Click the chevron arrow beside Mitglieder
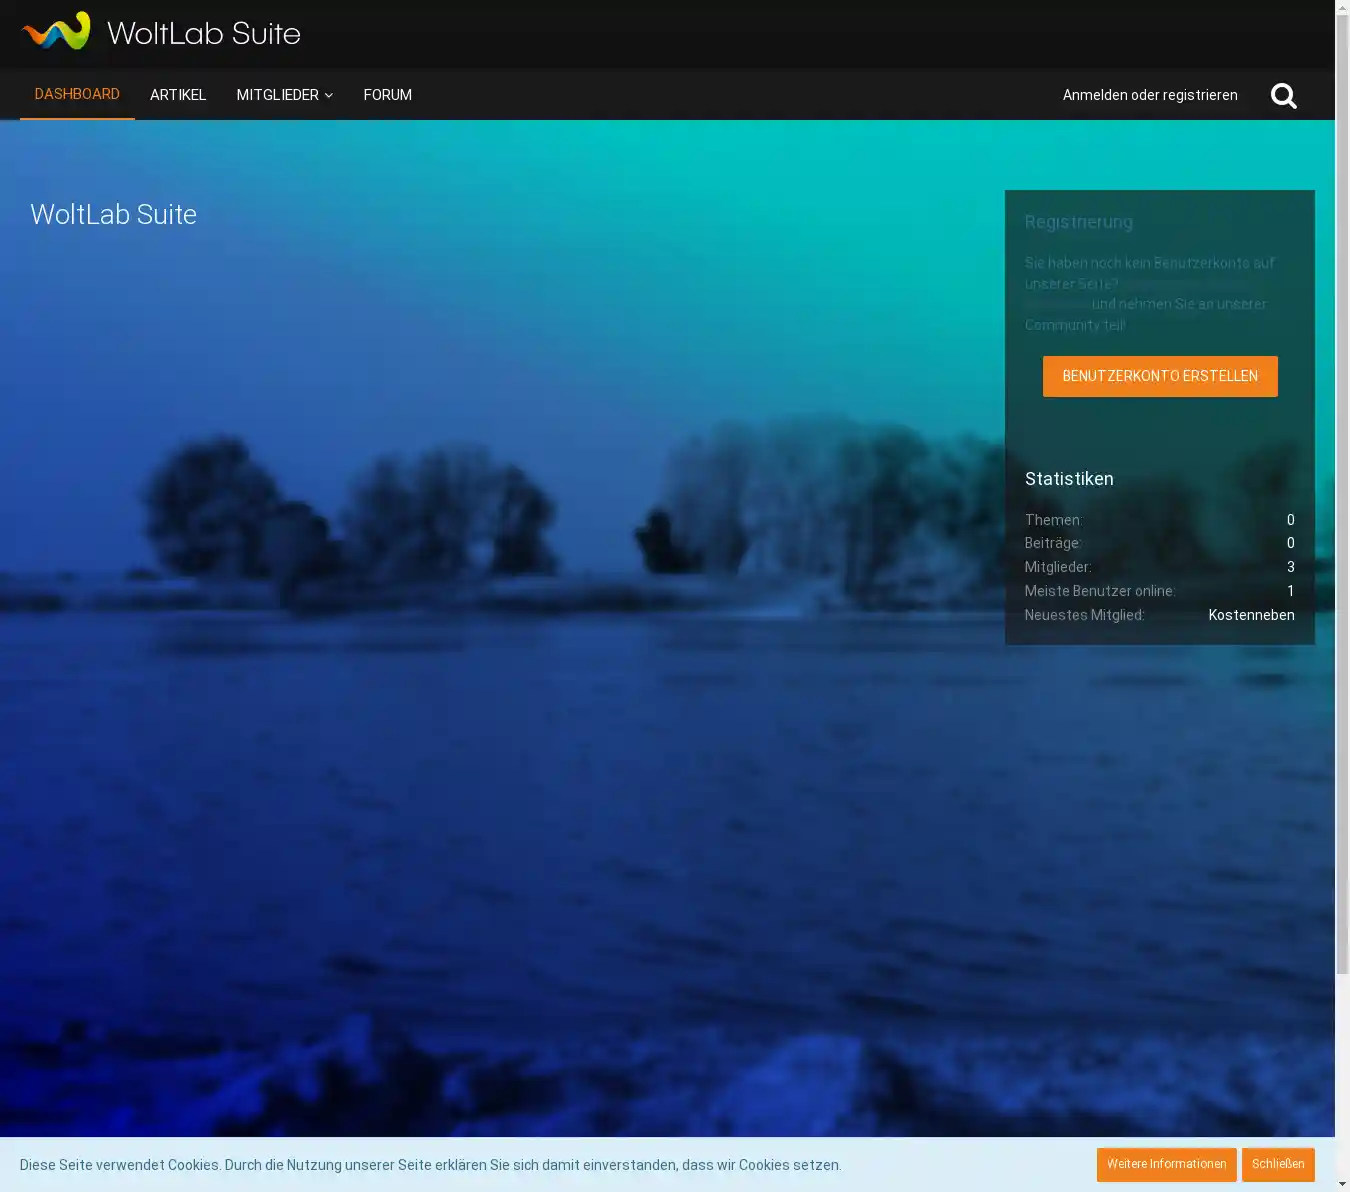 coord(328,96)
